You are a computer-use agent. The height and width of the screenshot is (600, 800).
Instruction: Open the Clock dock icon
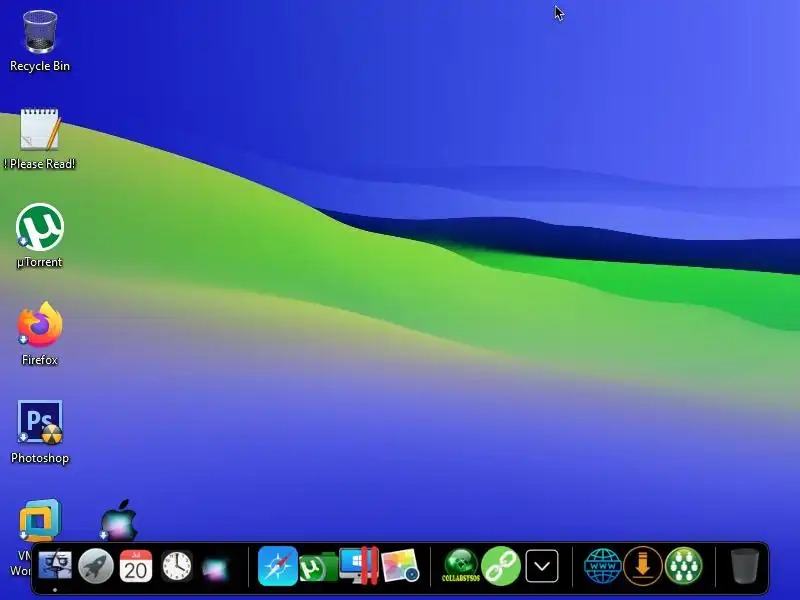(x=177, y=566)
